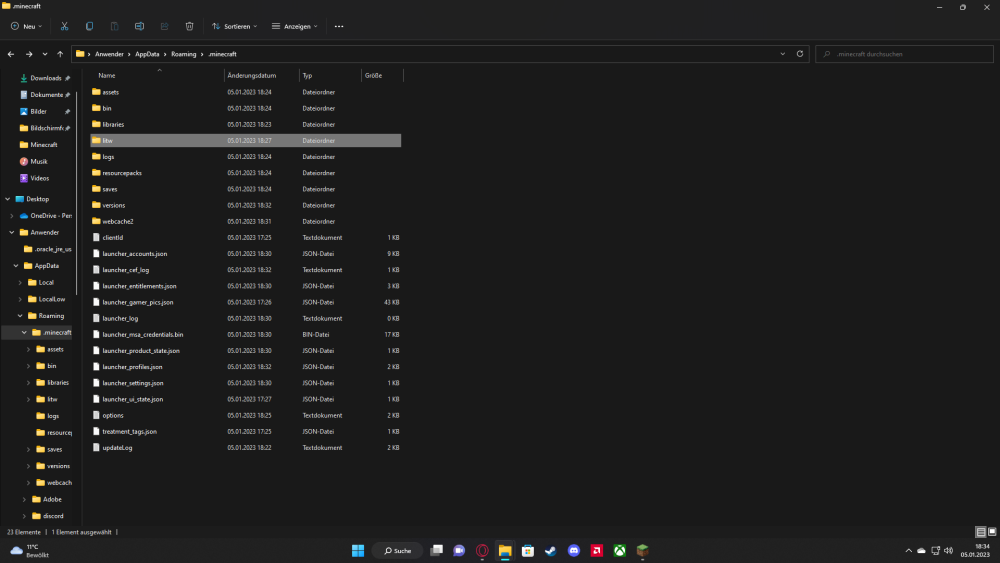The image size is (1000, 563).
Task: Open the Chat app on taskbar
Action: [459, 550]
